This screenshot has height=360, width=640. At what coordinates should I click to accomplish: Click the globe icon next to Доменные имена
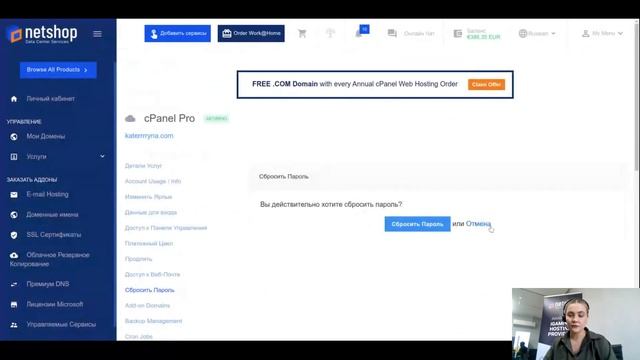point(14,215)
